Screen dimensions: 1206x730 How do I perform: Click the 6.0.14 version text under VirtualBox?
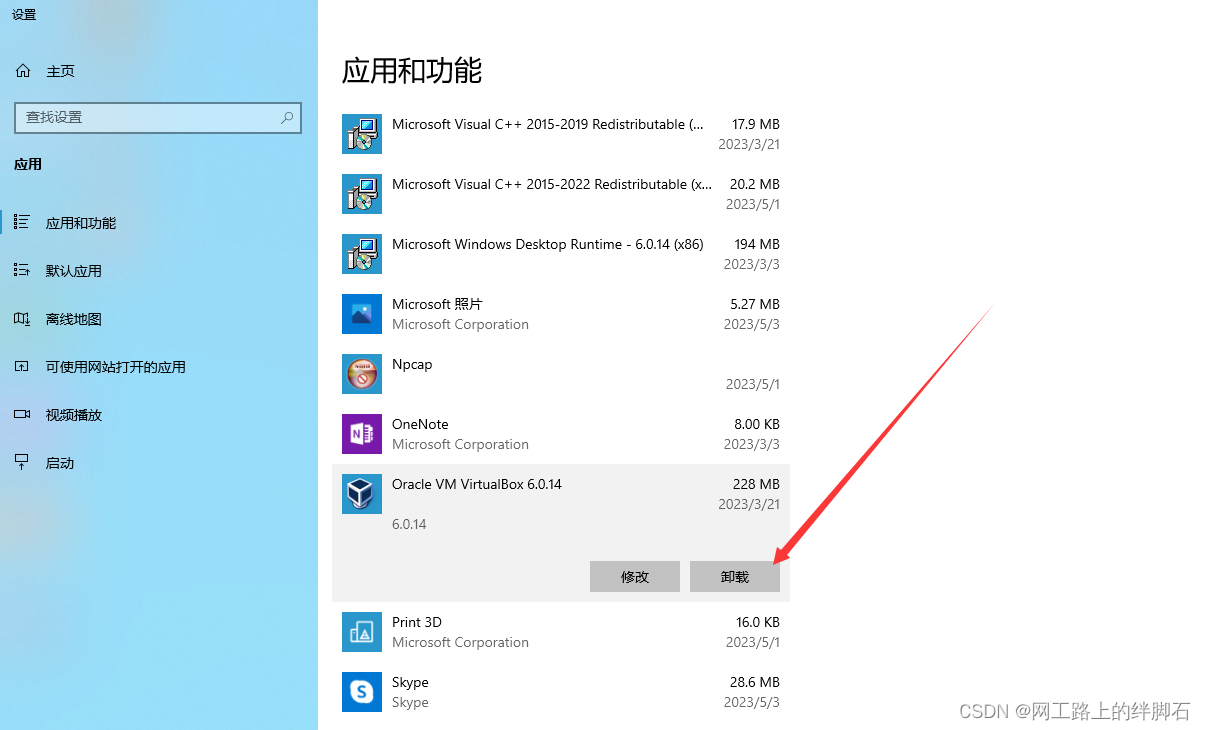tap(409, 524)
